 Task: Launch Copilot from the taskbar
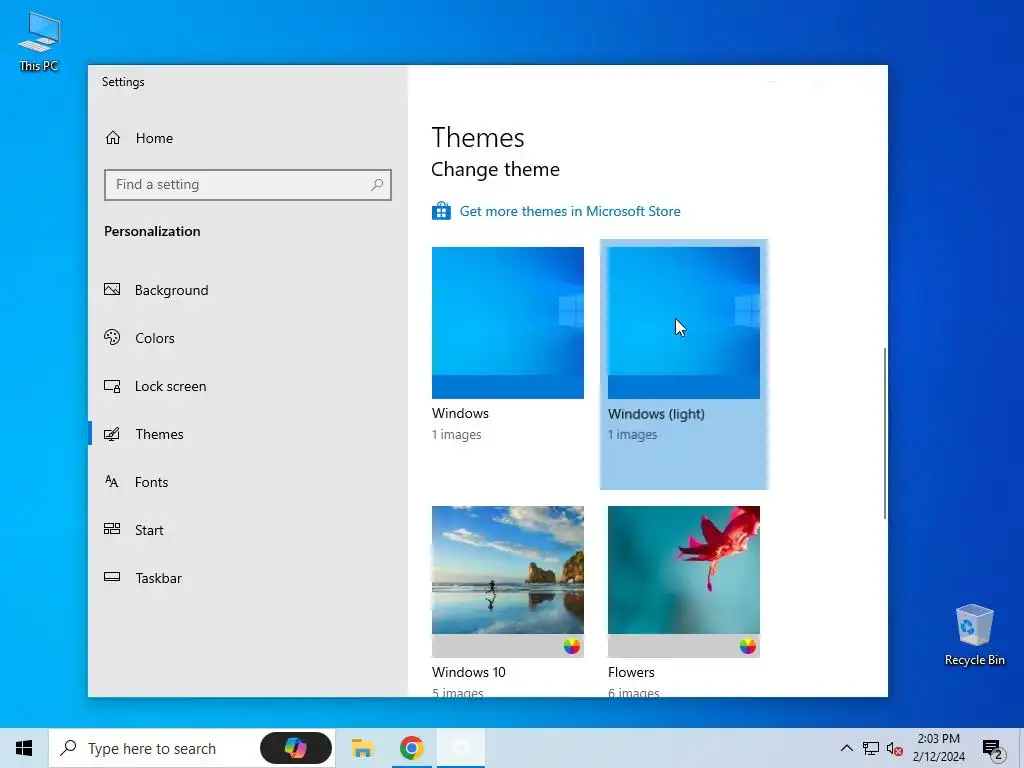coord(296,748)
